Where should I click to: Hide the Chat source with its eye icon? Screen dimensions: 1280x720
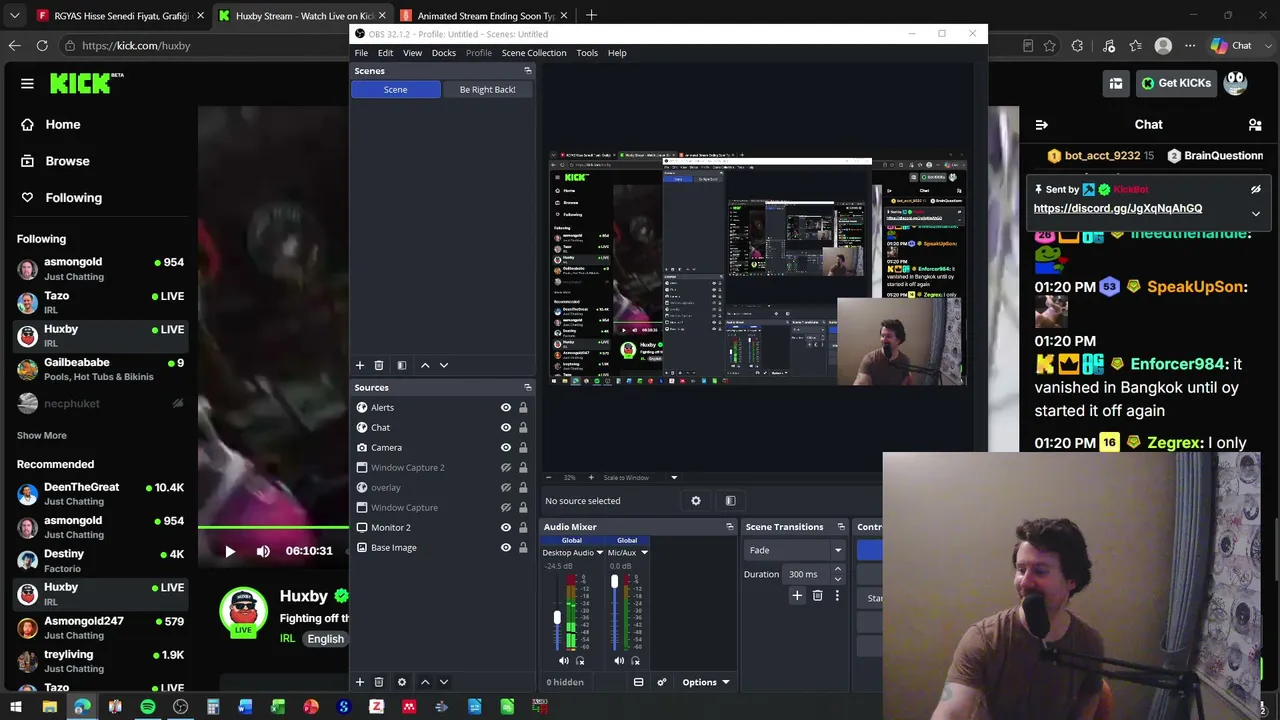coord(506,428)
